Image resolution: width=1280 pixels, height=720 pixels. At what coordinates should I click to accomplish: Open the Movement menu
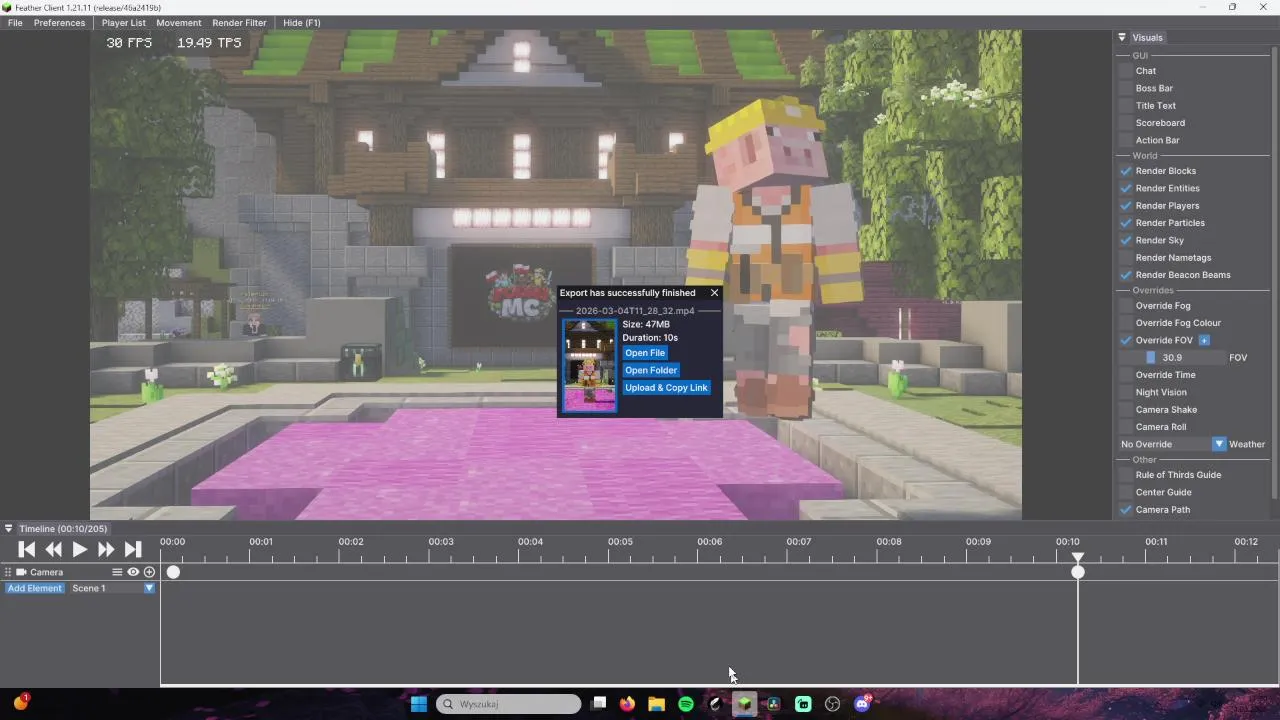tap(179, 23)
